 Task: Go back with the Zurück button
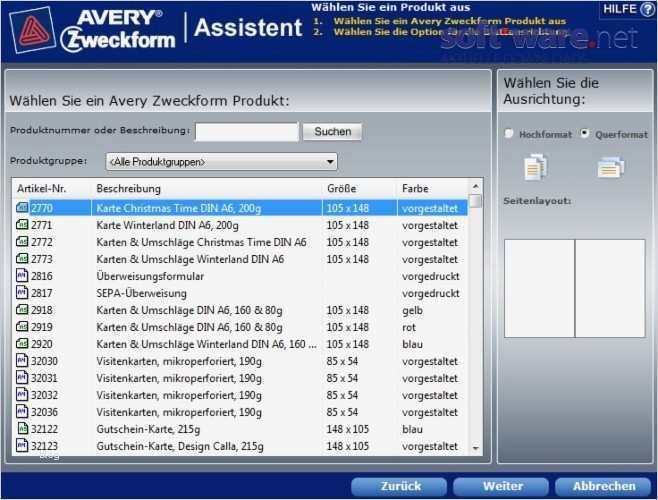[x=399, y=487]
